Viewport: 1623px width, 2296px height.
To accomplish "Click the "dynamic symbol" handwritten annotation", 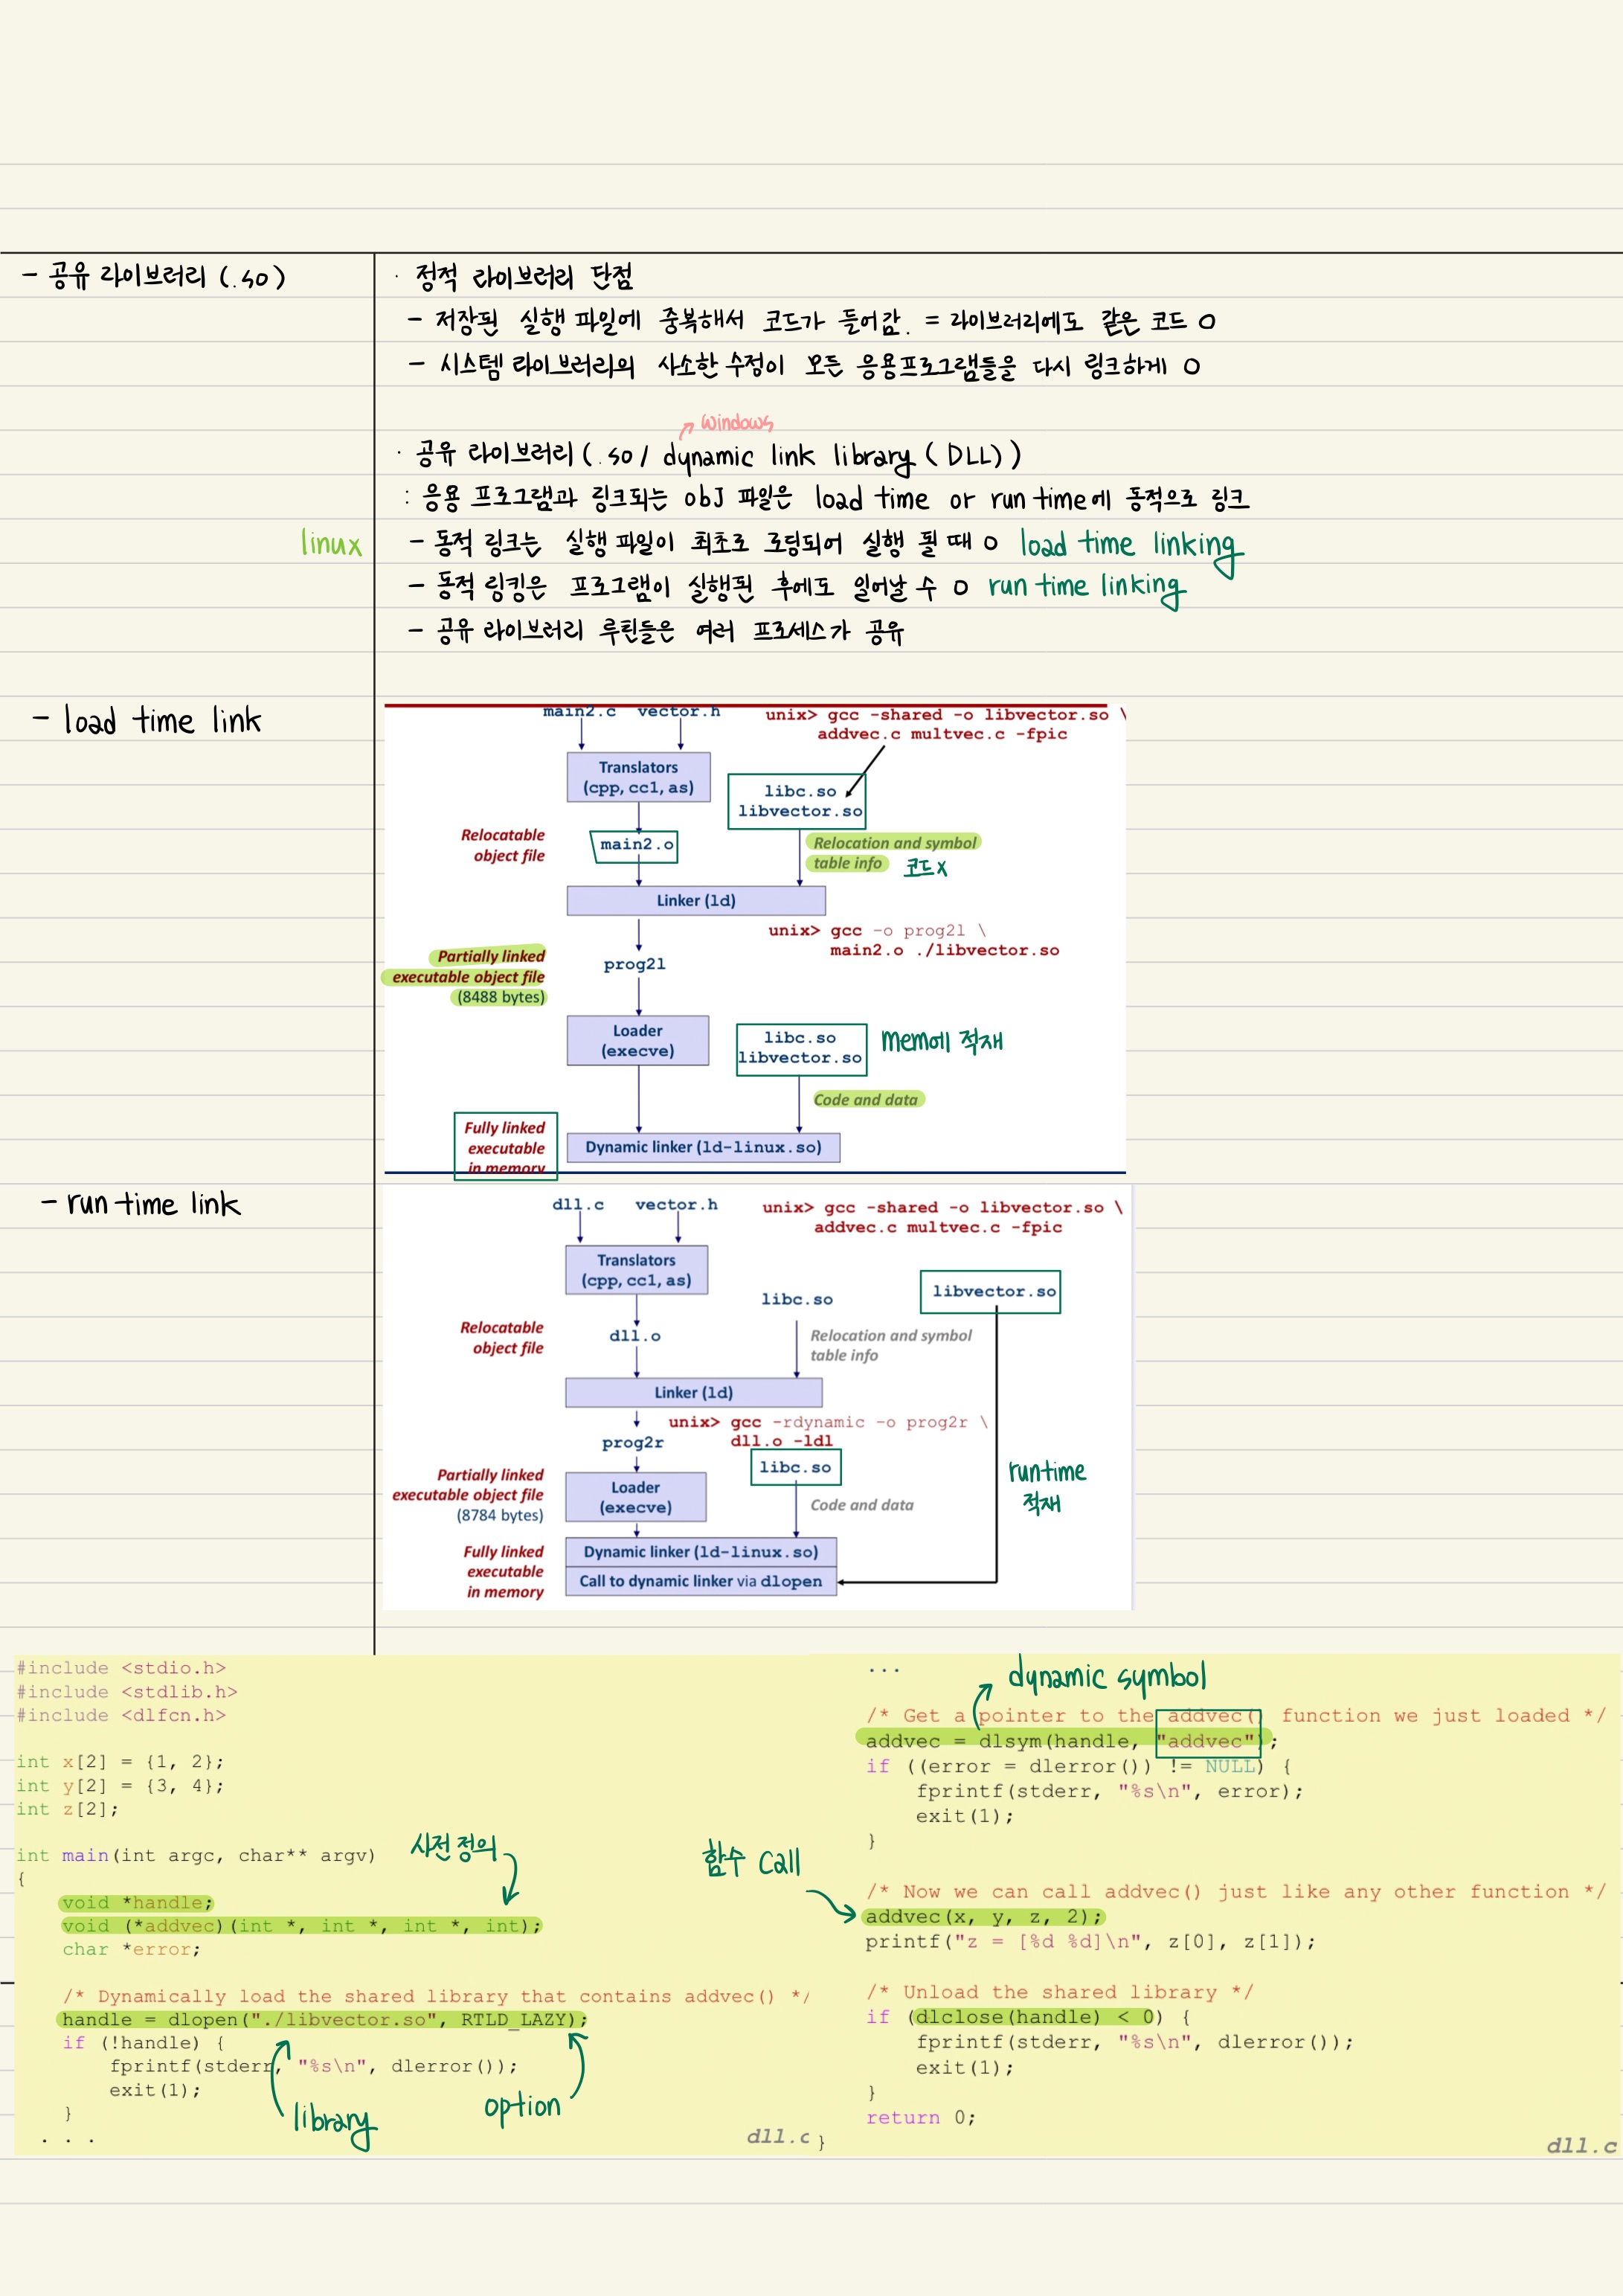I will point(1106,1677).
